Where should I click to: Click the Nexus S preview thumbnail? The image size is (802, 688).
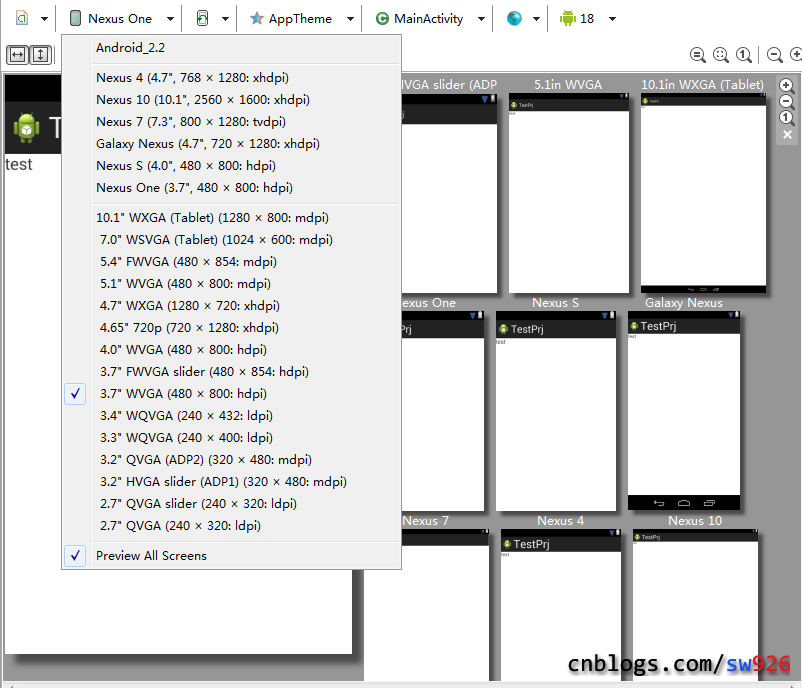point(556,411)
